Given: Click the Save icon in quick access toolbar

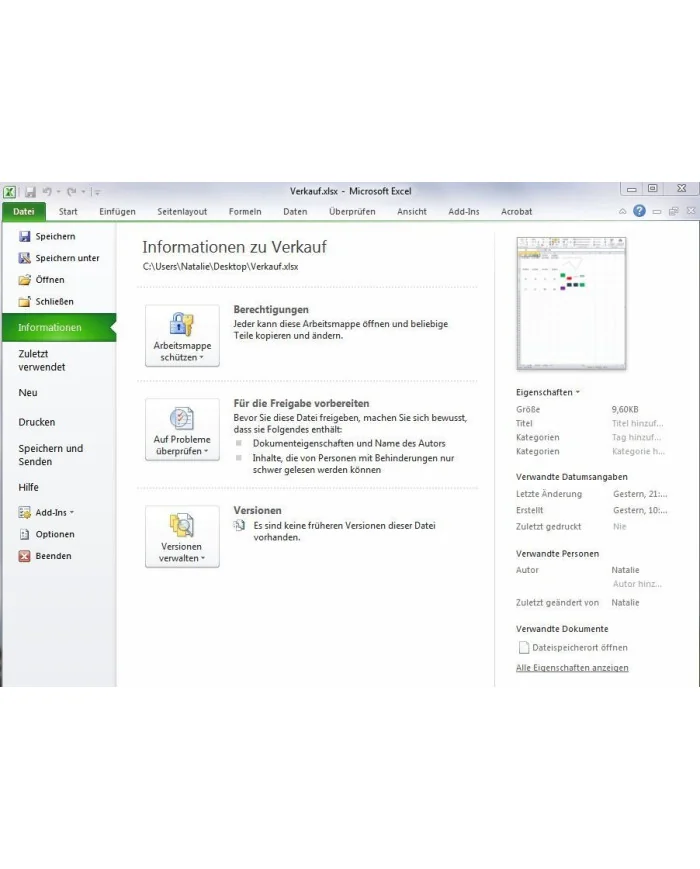Looking at the screenshot, I should pyautogui.click(x=30, y=192).
